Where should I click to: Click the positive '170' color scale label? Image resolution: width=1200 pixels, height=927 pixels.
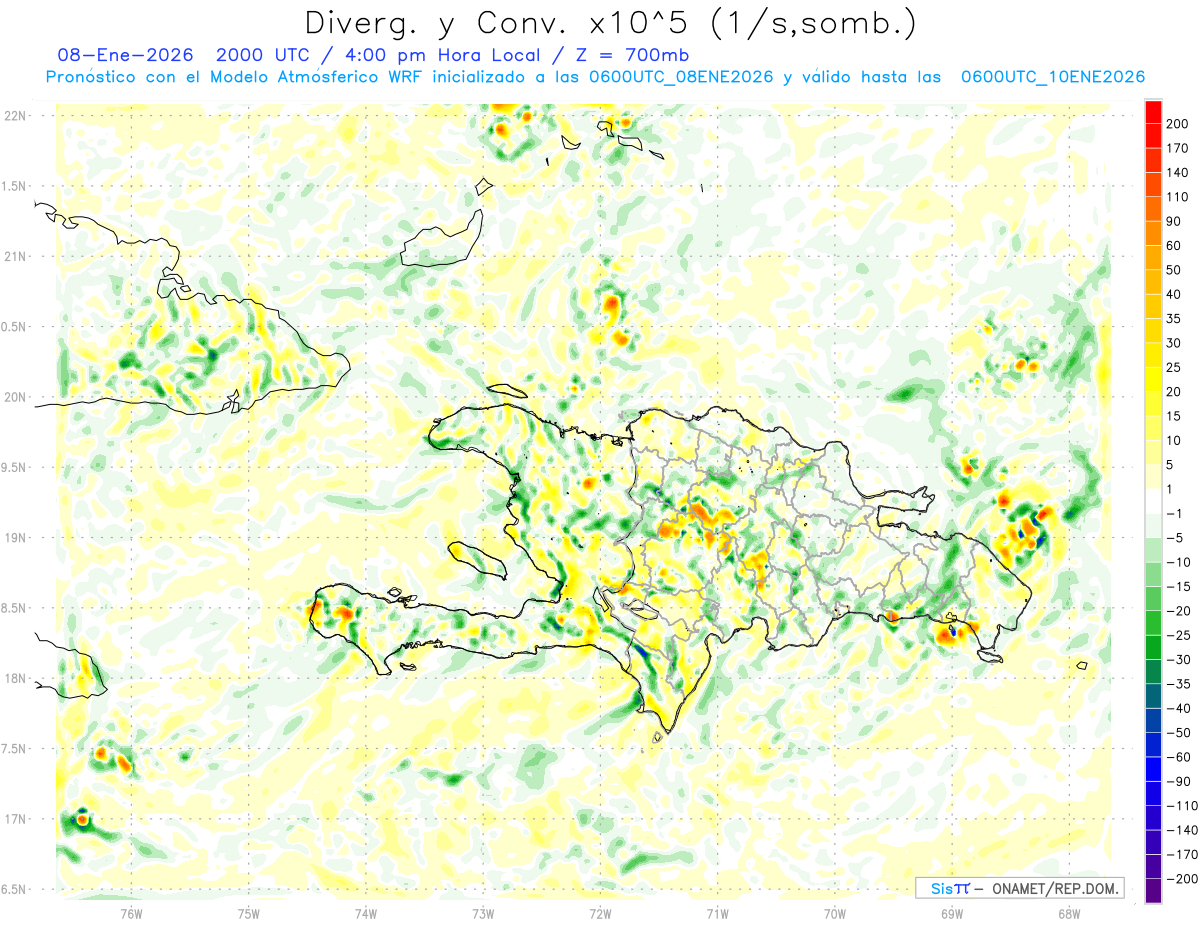click(x=1179, y=148)
